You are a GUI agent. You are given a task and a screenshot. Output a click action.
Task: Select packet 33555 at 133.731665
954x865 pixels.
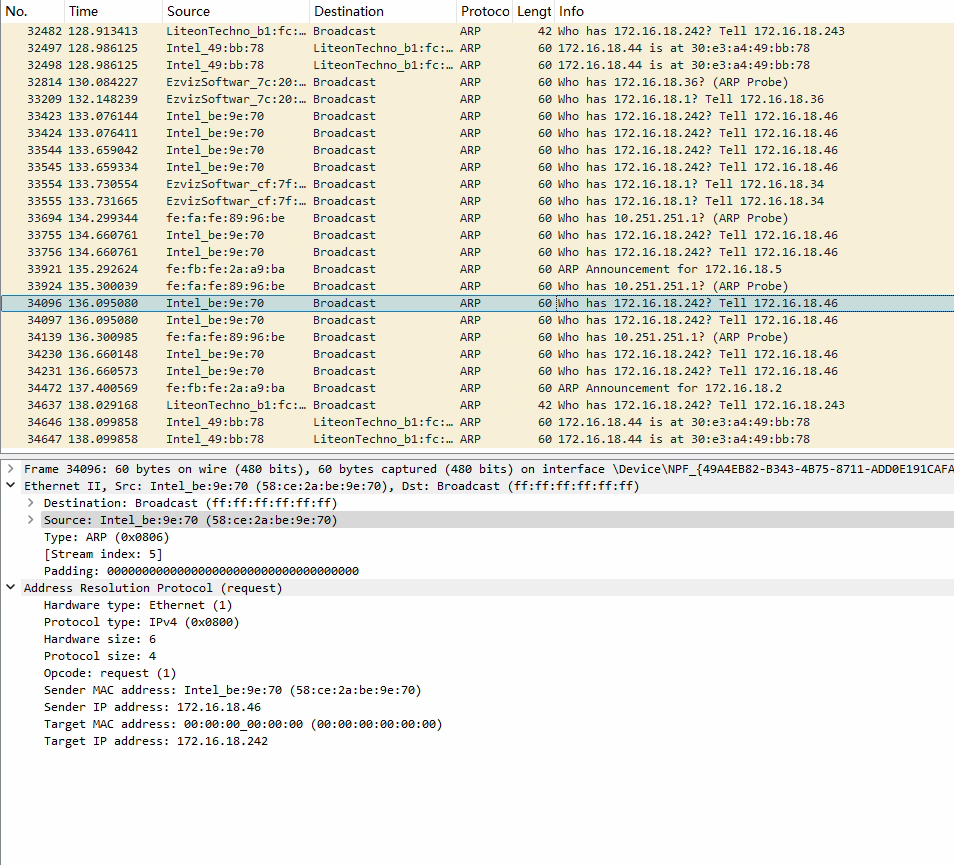coord(477,201)
